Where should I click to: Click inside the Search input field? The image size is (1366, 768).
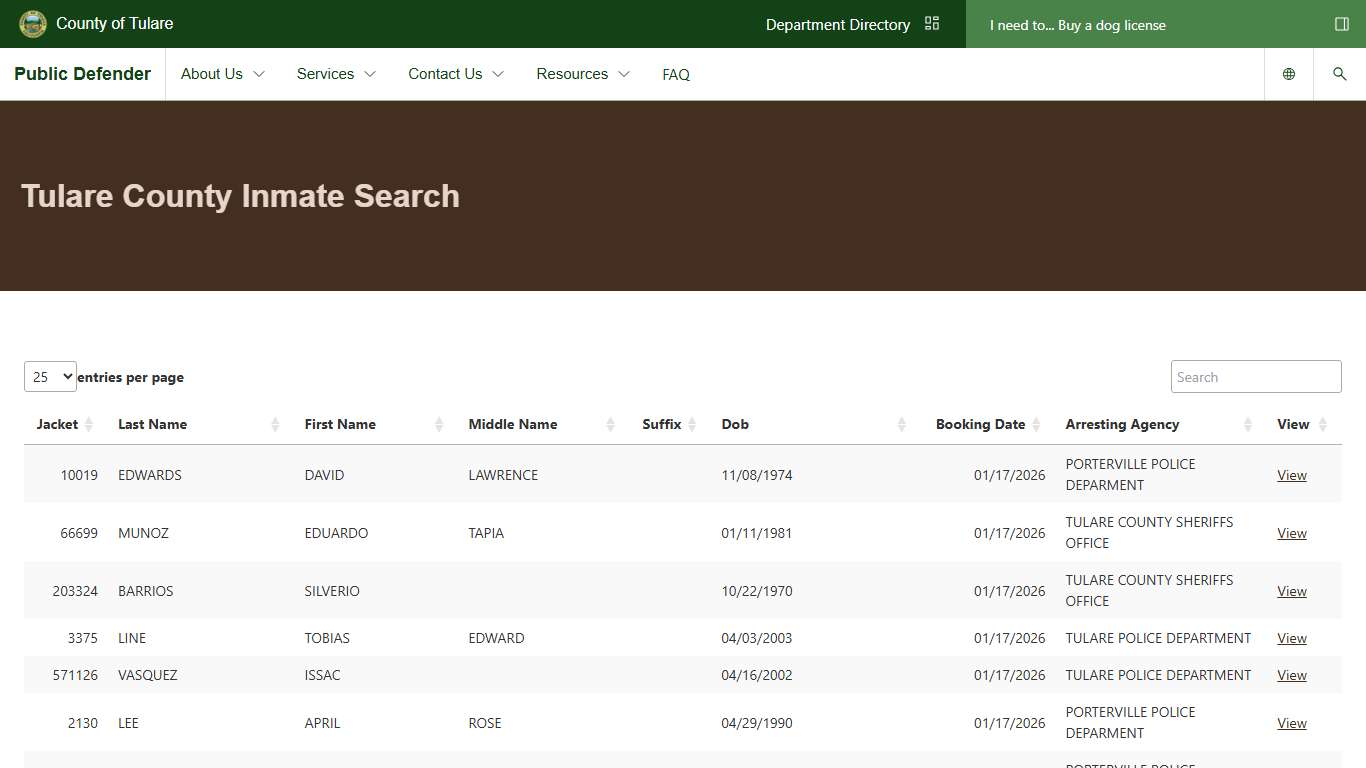tap(1255, 376)
